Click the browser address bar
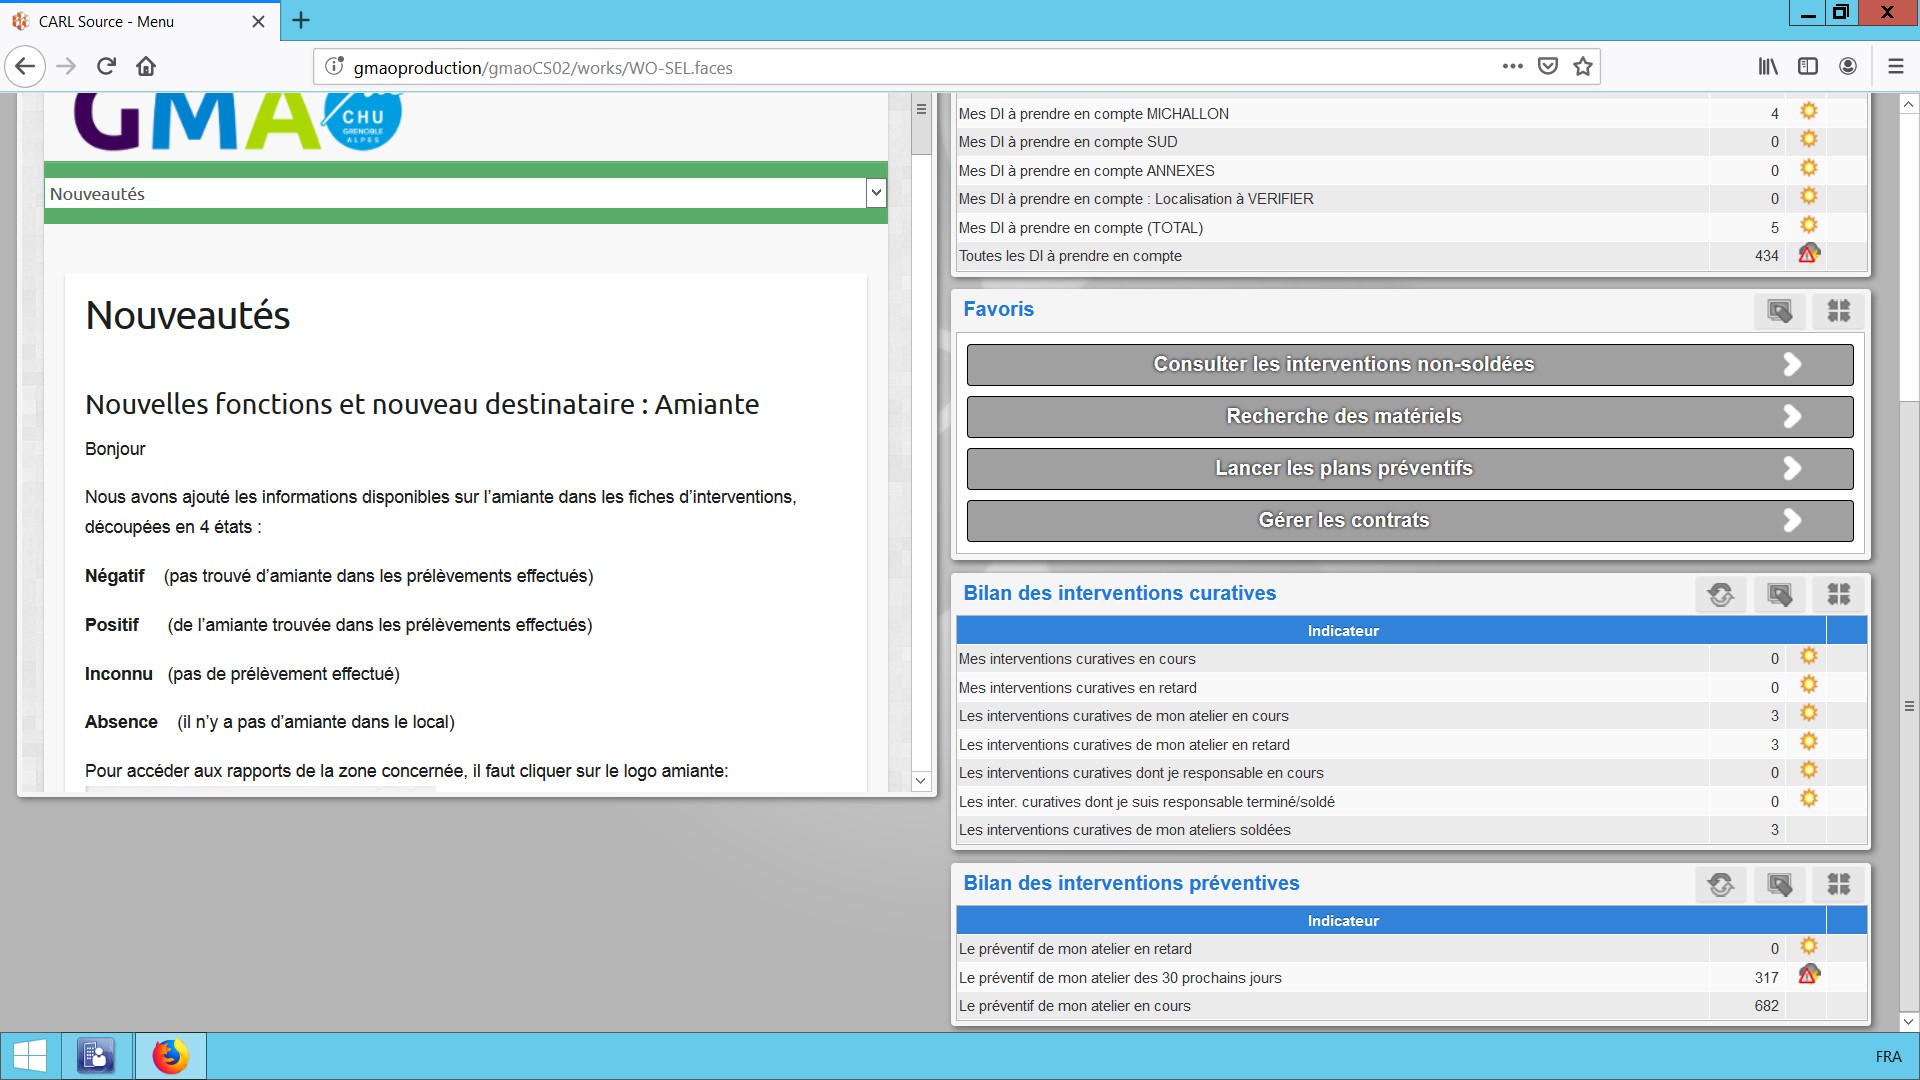 point(900,68)
